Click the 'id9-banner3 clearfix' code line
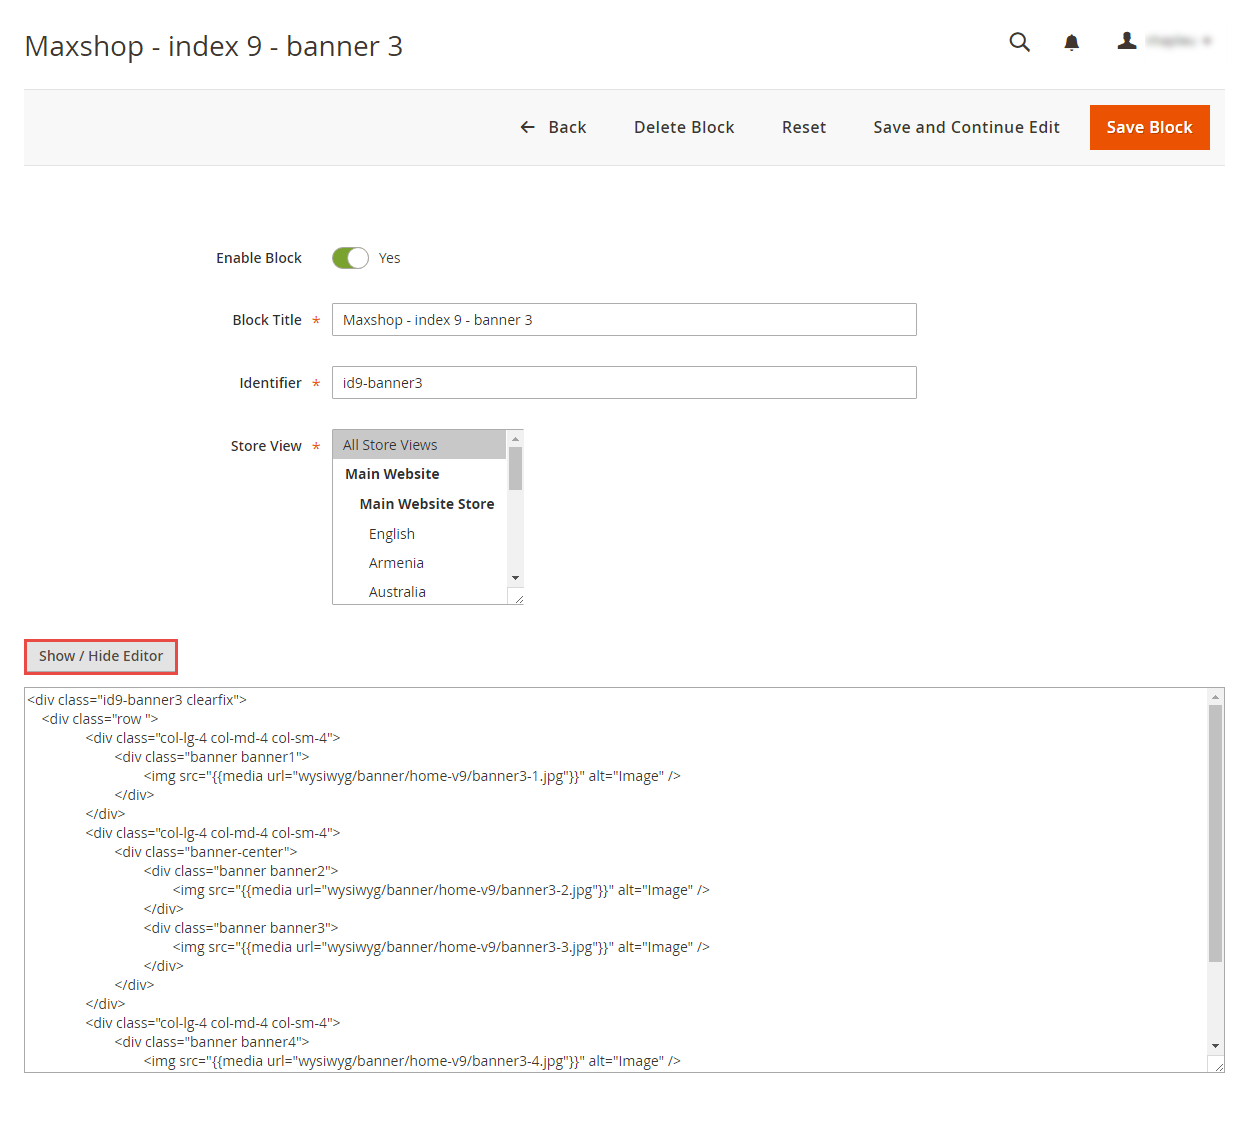Viewport: 1245px width, 1131px height. (x=137, y=700)
